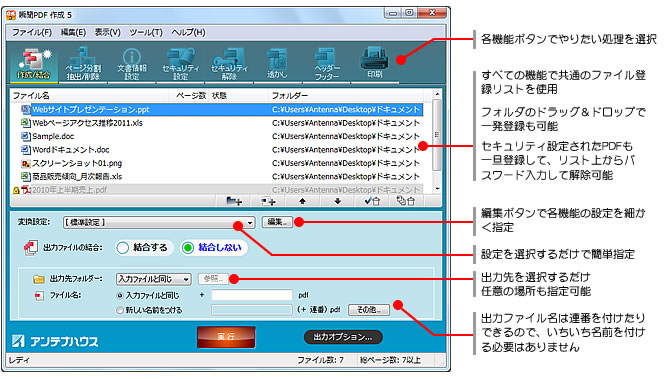Image resolution: width=670 pixels, height=379 pixels.
Task: Click the 編集... settings button
Action: [277, 222]
